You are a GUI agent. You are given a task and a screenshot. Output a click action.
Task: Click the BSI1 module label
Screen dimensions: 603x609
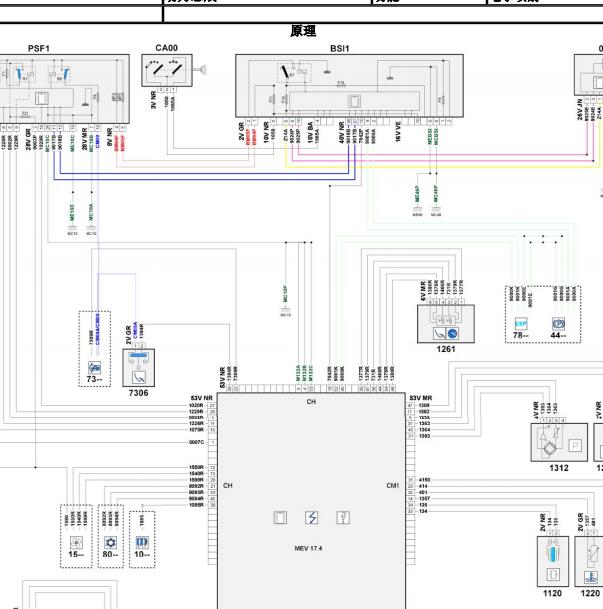[340, 49]
